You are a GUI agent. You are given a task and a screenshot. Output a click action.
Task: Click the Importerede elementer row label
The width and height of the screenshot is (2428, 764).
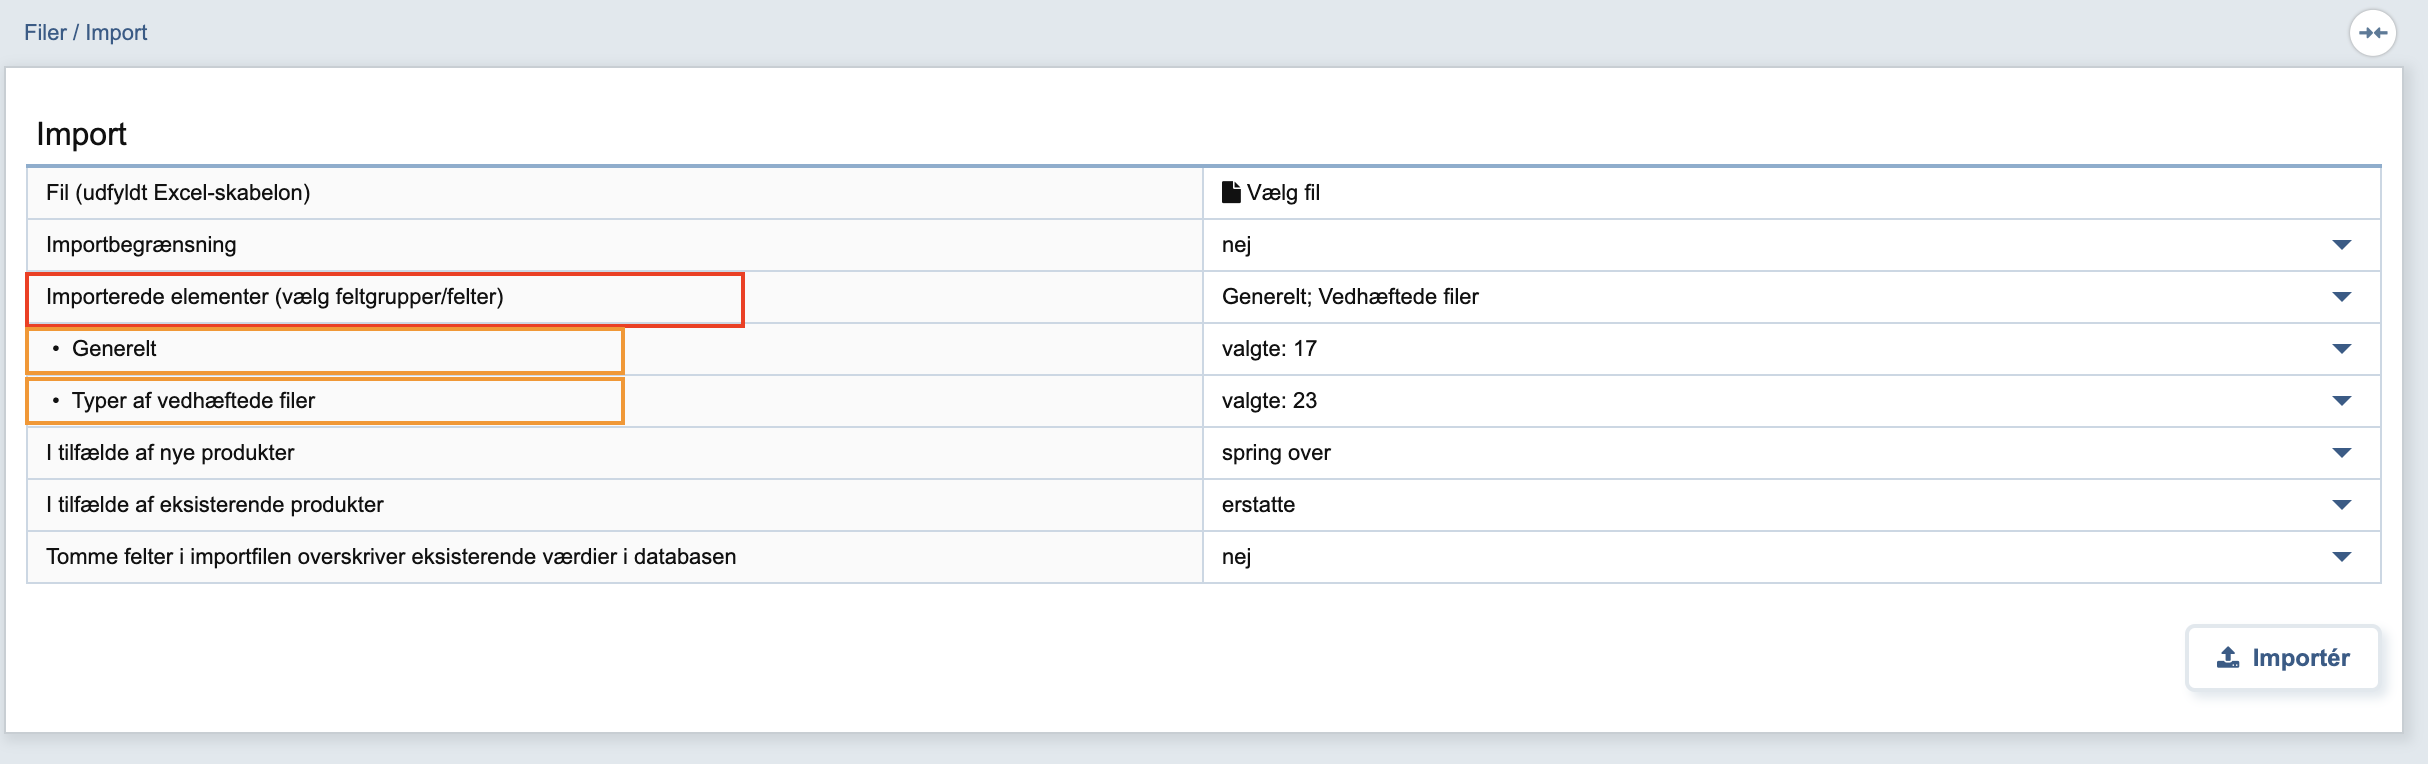point(275,297)
